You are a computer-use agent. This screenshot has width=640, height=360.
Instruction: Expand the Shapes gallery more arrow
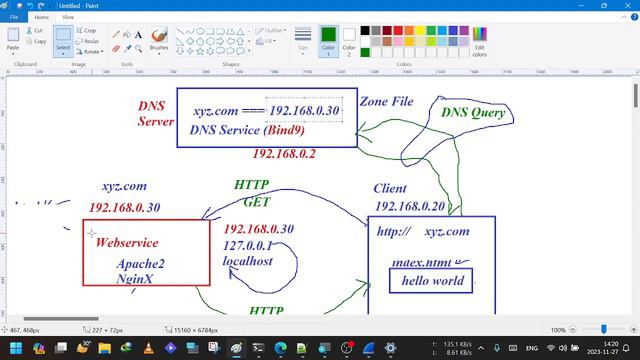(x=249, y=51)
